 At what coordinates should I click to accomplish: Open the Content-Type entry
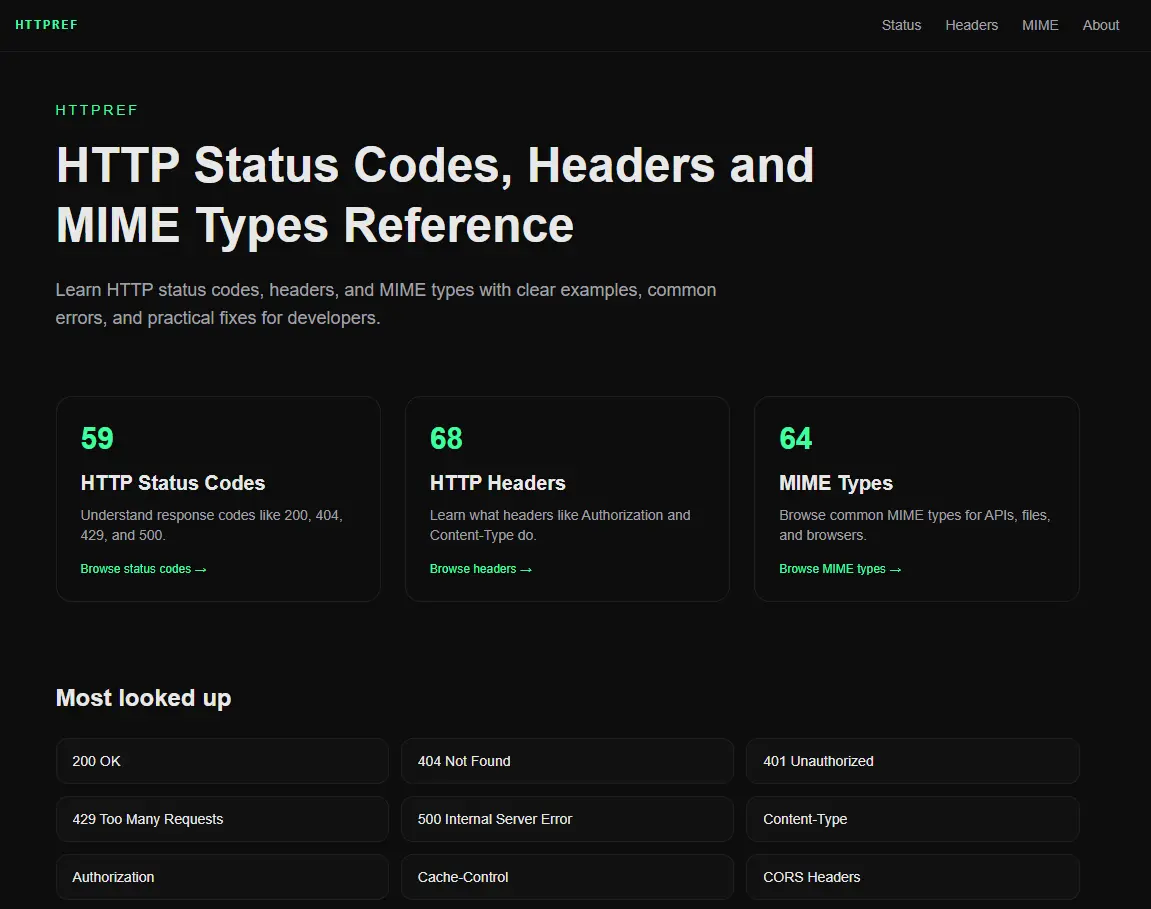912,819
